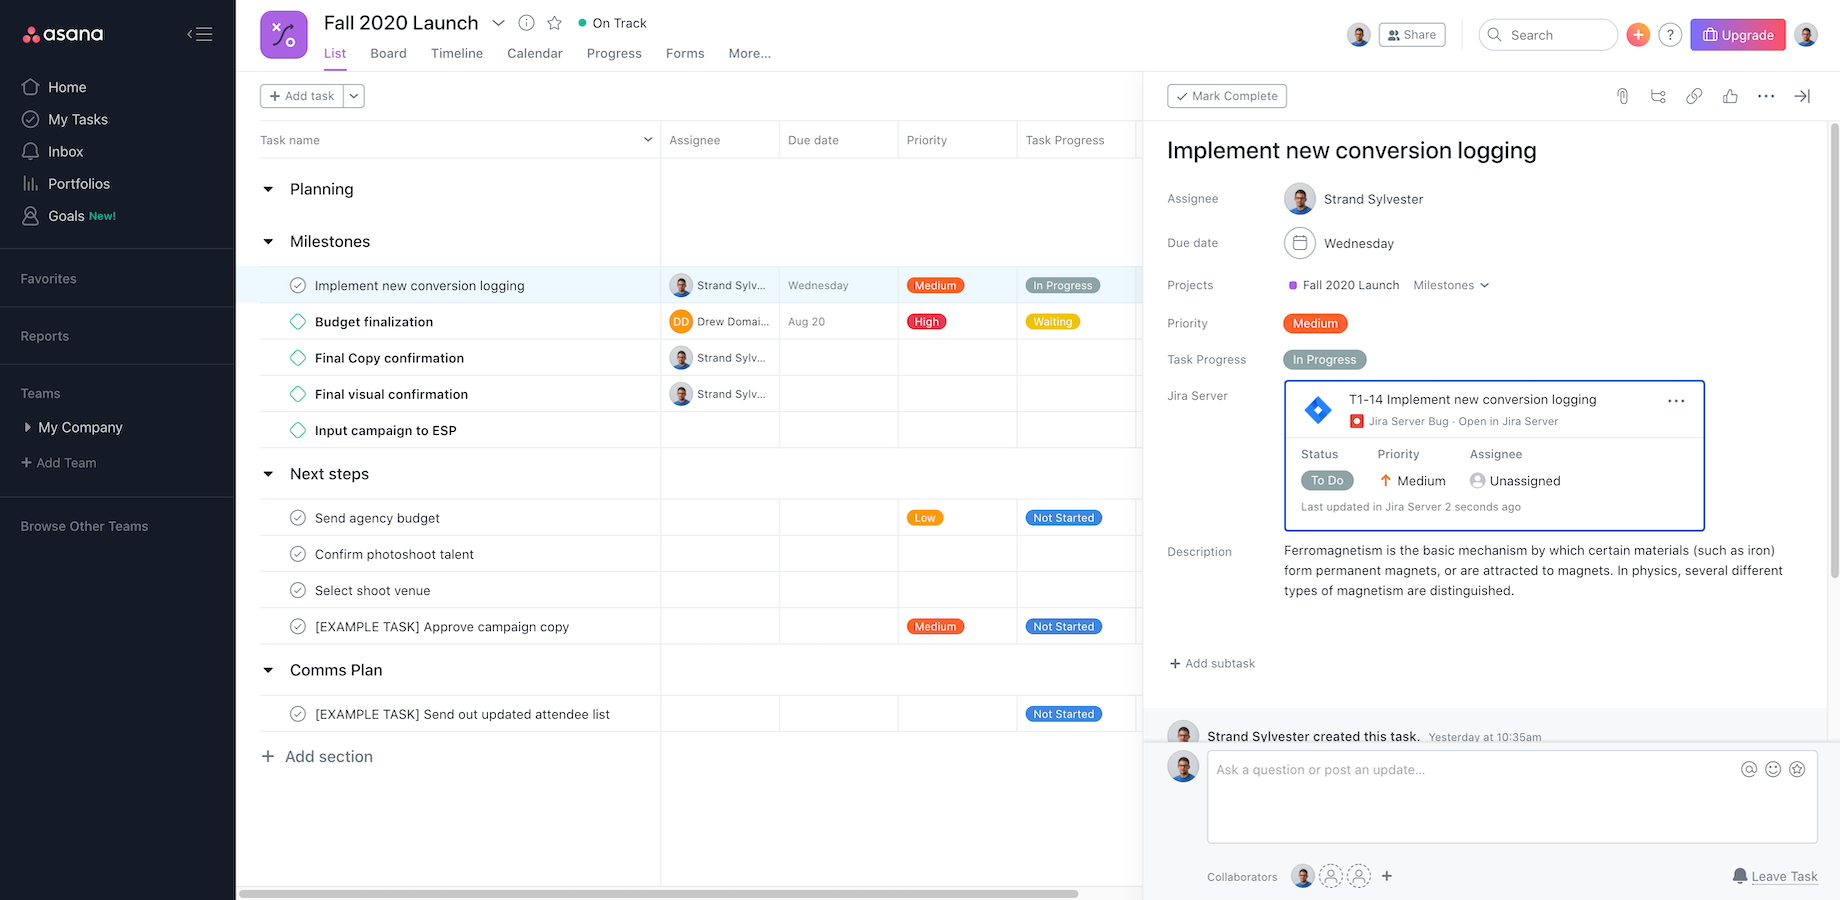The height and width of the screenshot is (900, 1840).
Task: Click the In Progress pill in task pane
Action: pyautogui.click(x=1324, y=359)
